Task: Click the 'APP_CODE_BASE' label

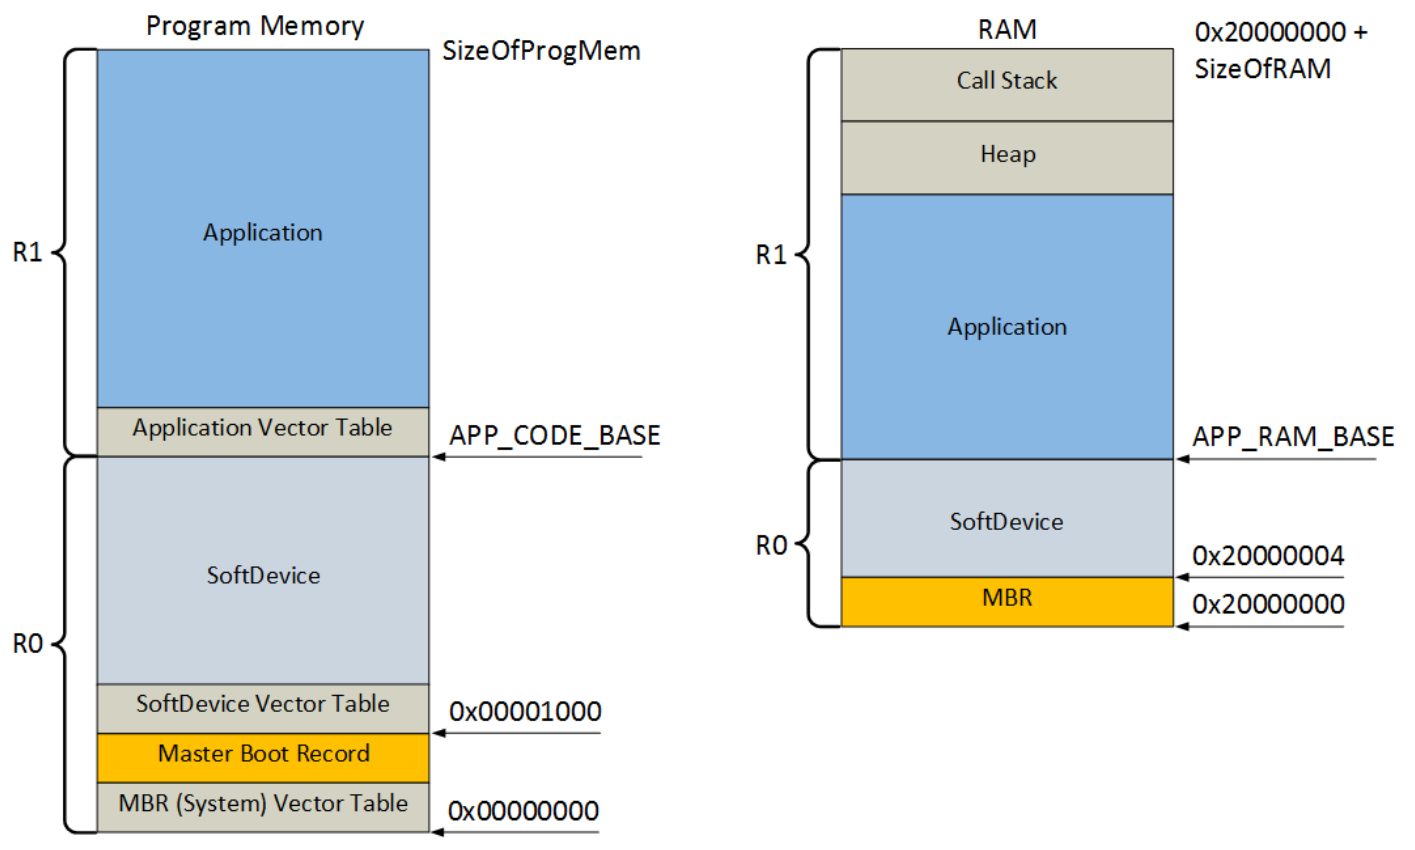Action: pyautogui.click(x=555, y=436)
